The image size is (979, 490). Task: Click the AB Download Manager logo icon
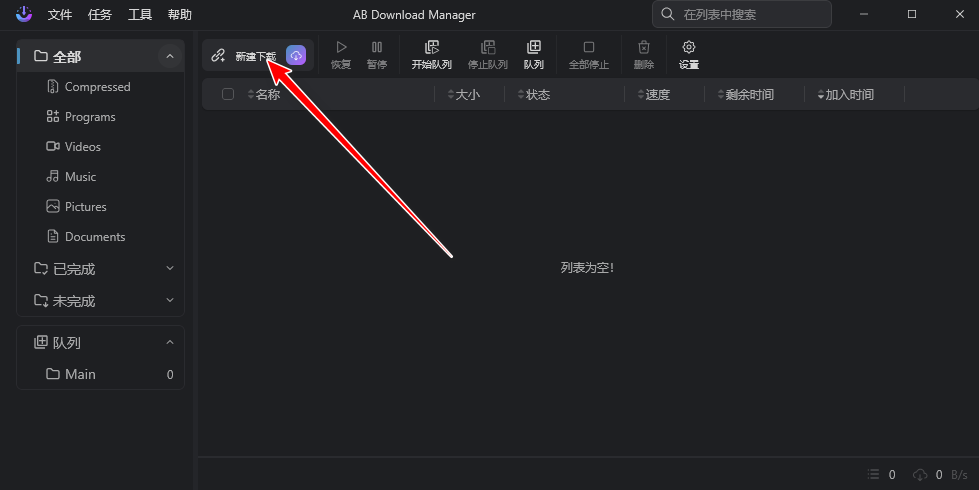click(x=24, y=14)
